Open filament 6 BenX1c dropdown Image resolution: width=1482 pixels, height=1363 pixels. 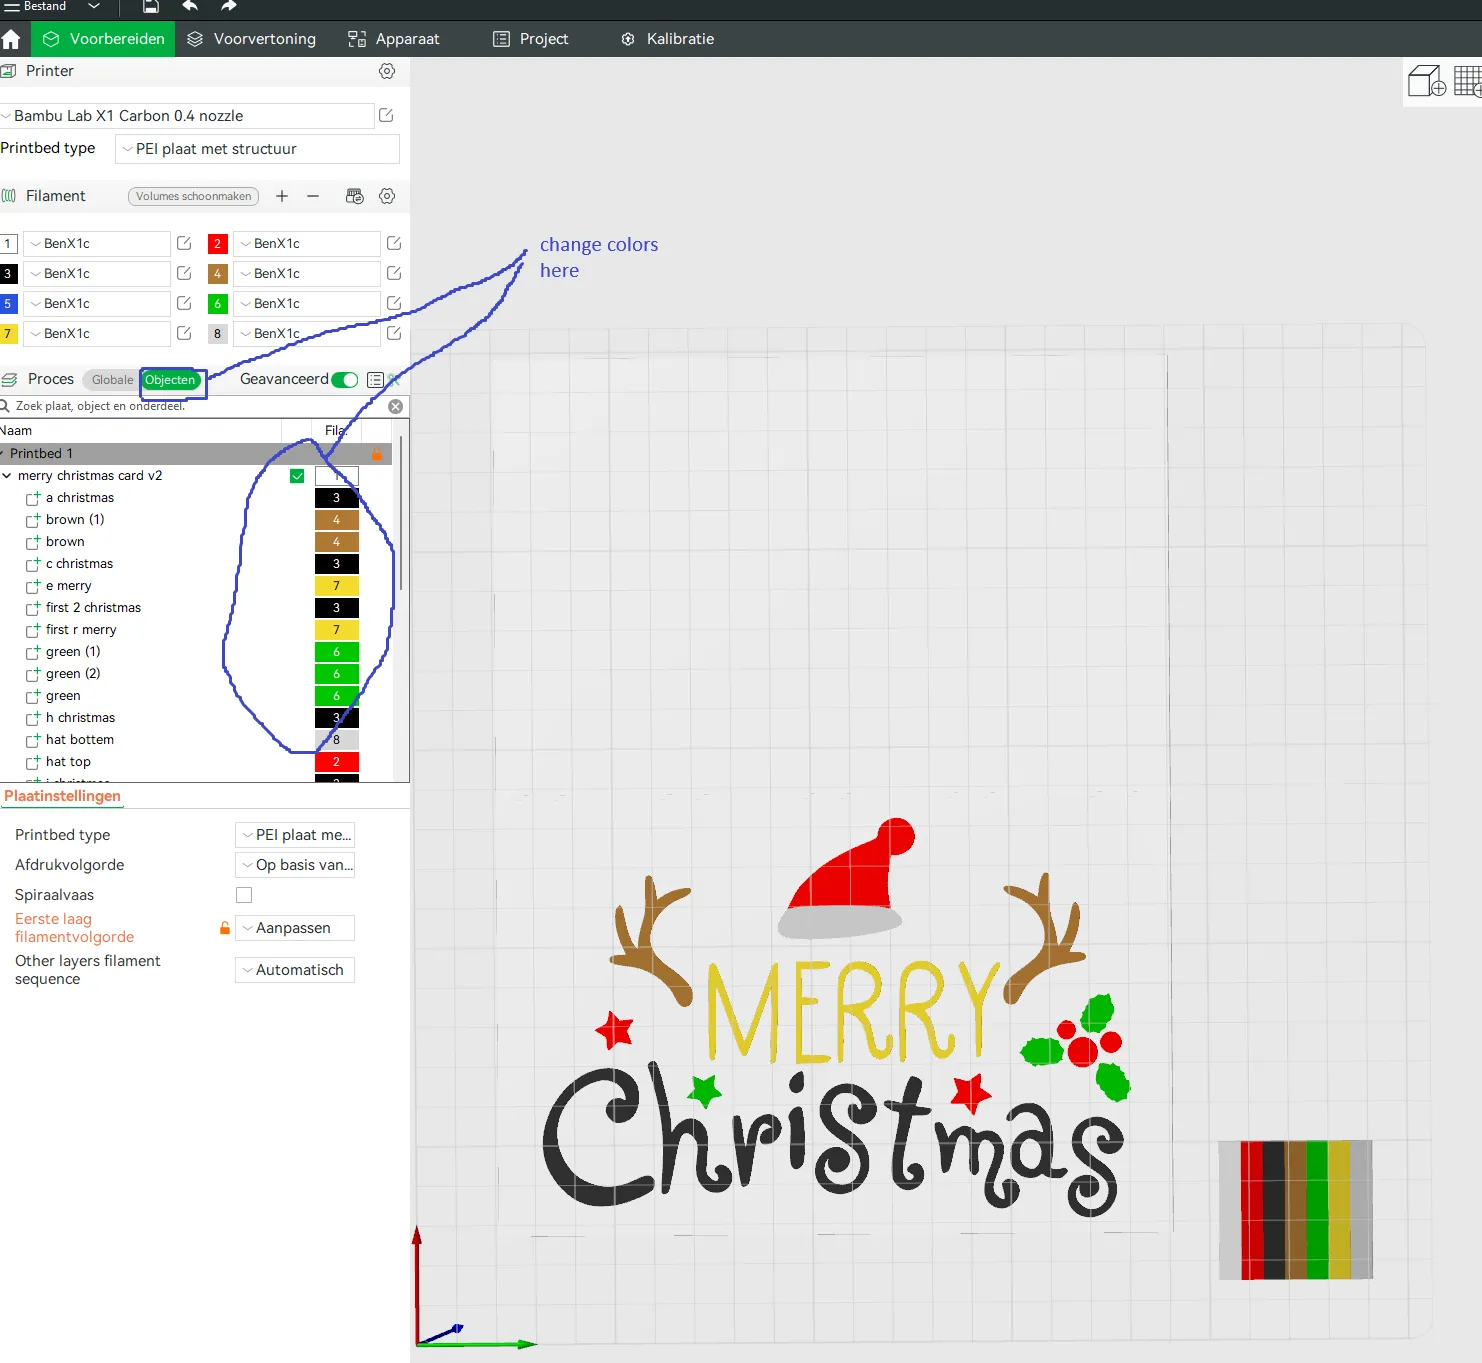pos(307,303)
